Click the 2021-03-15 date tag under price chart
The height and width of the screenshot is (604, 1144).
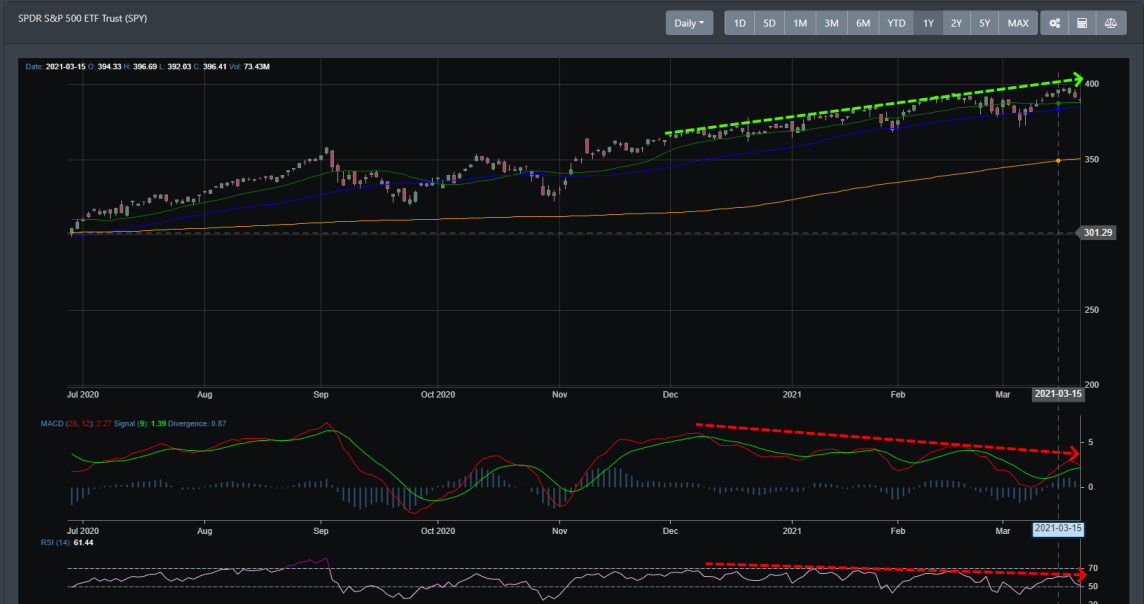click(x=1058, y=394)
